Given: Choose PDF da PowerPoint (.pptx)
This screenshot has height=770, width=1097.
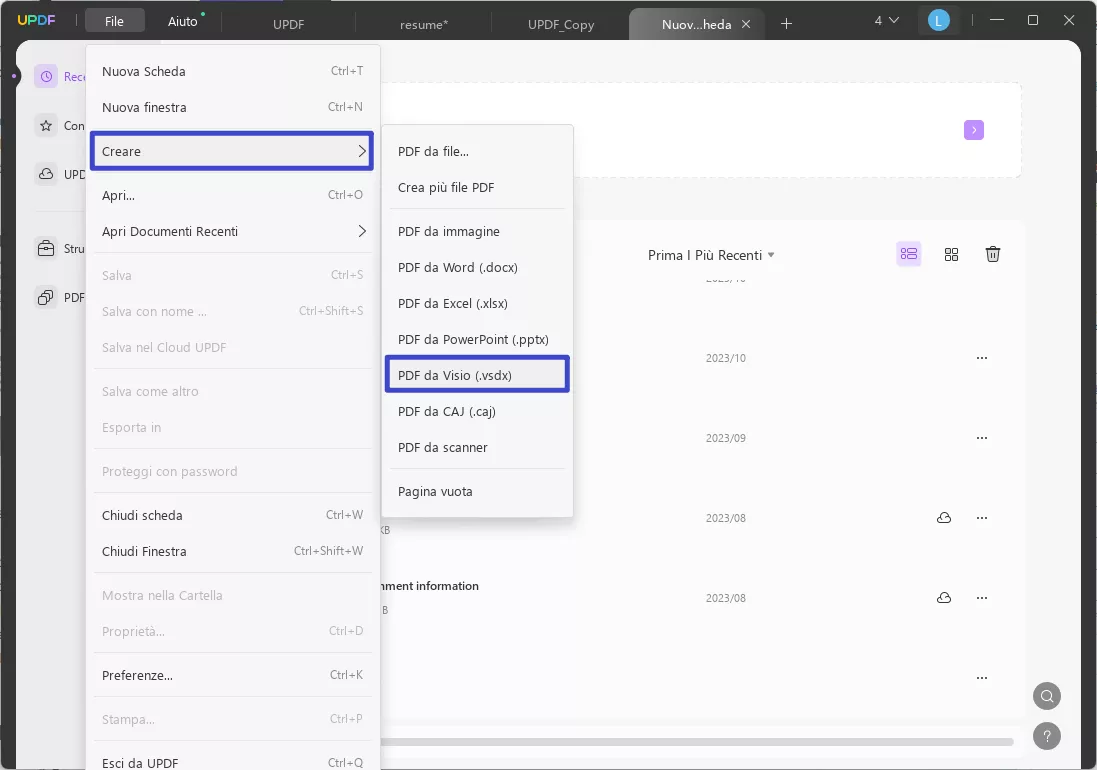Looking at the screenshot, I should [477, 339].
